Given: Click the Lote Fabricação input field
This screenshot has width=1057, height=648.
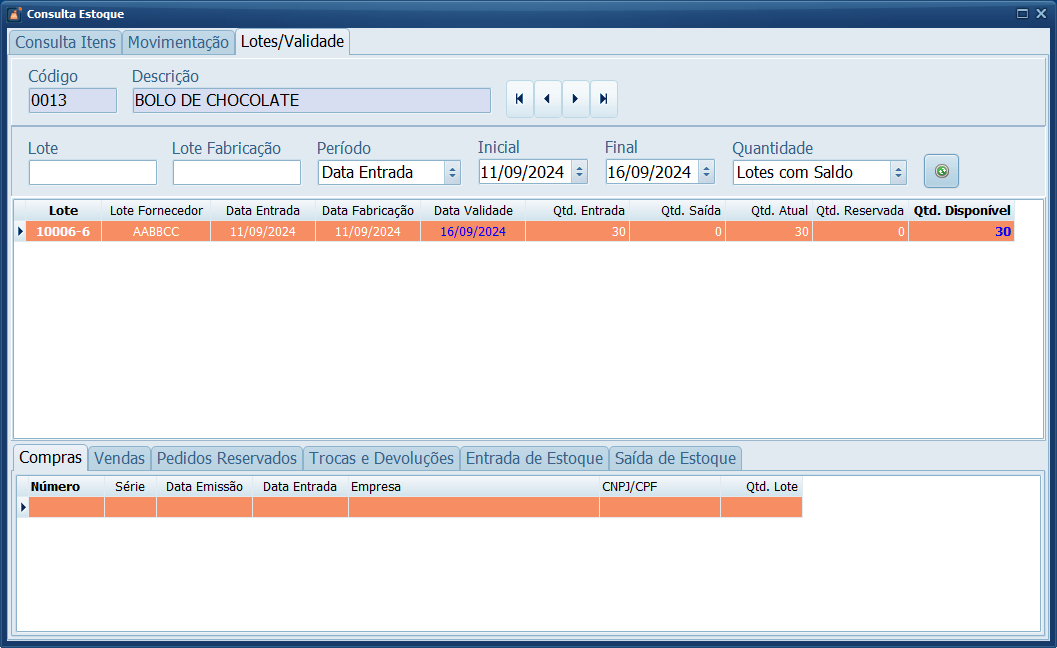Looking at the screenshot, I should tap(236, 172).
